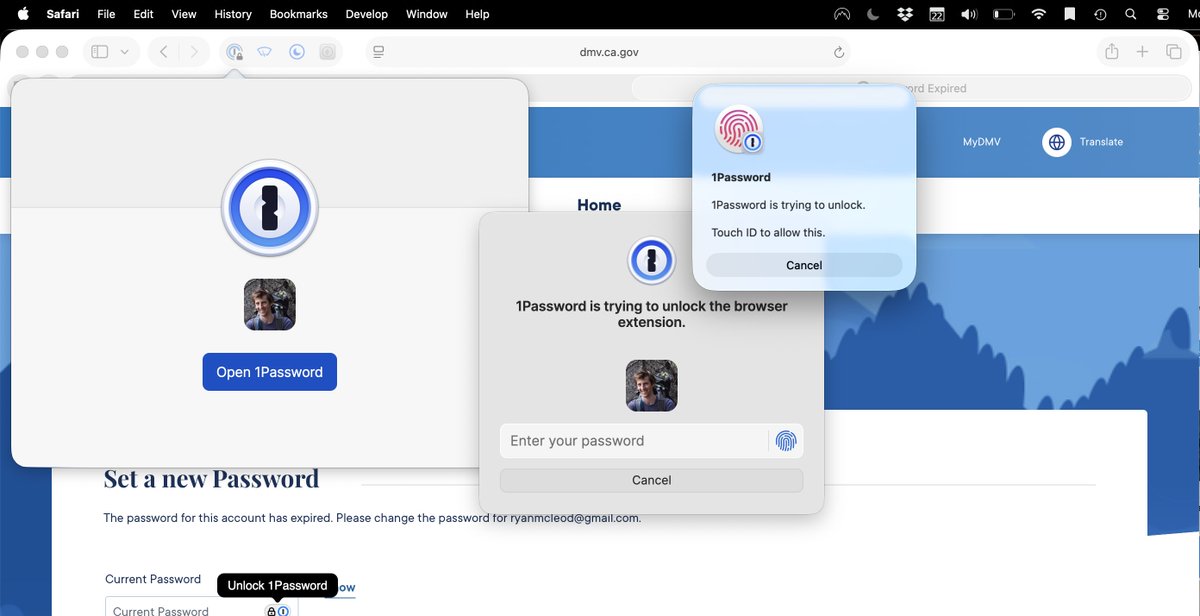Open the View menu
Image resolution: width=1200 pixels, height=616 pixels.
click(x=184, y=14)
